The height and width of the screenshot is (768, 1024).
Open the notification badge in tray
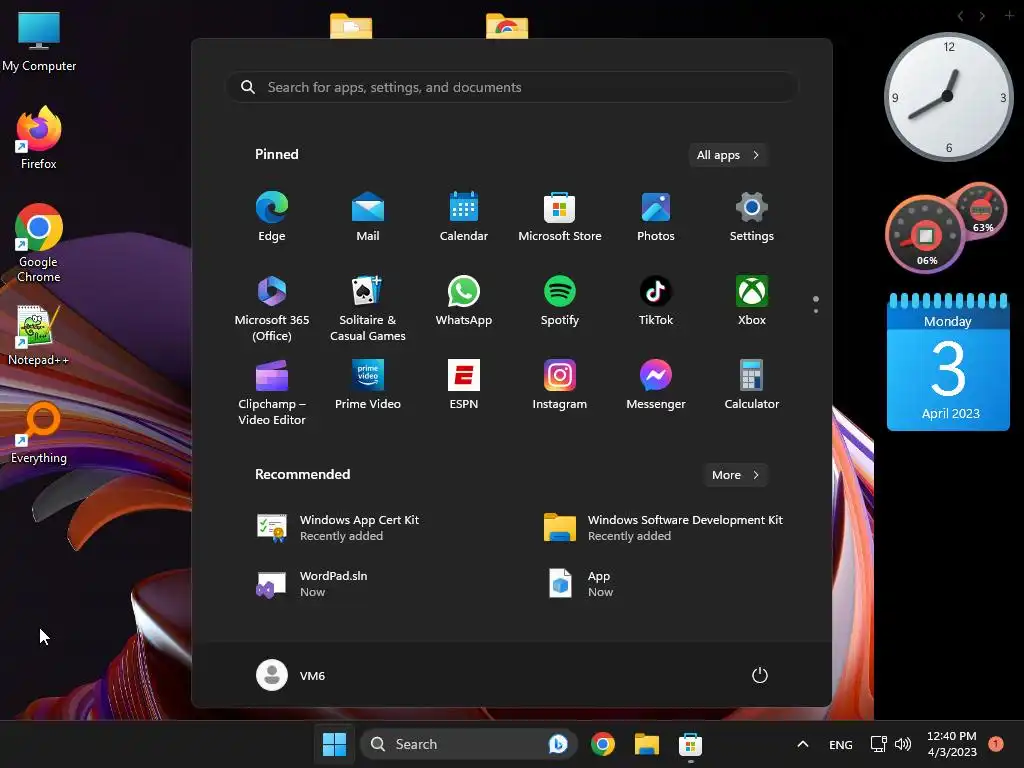[x=996, y=743]
